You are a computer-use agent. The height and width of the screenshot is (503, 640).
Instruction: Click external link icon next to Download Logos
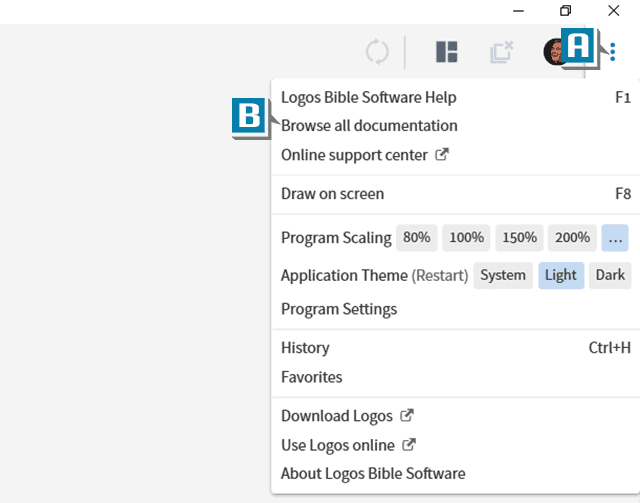pyautogui.click(x=407, y=415)
